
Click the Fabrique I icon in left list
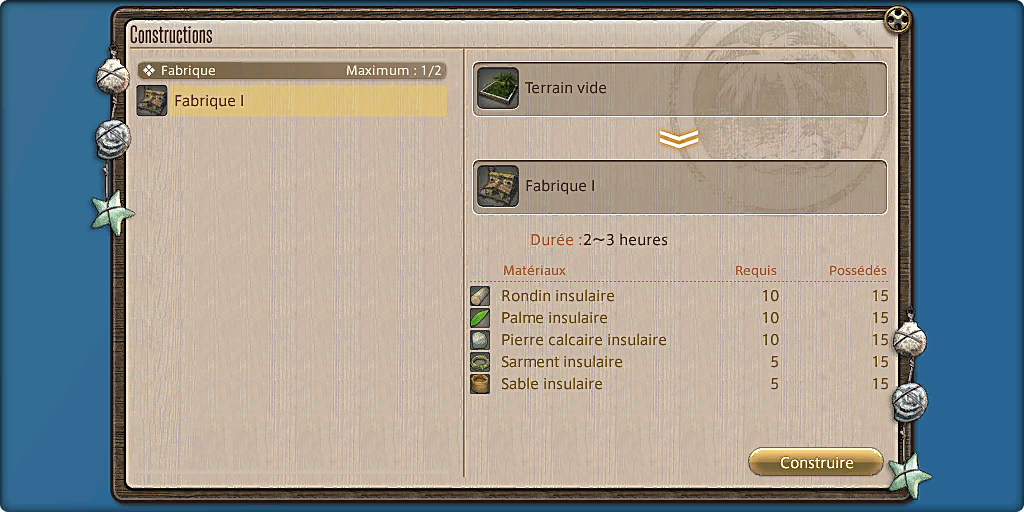[x=152, y=101]
